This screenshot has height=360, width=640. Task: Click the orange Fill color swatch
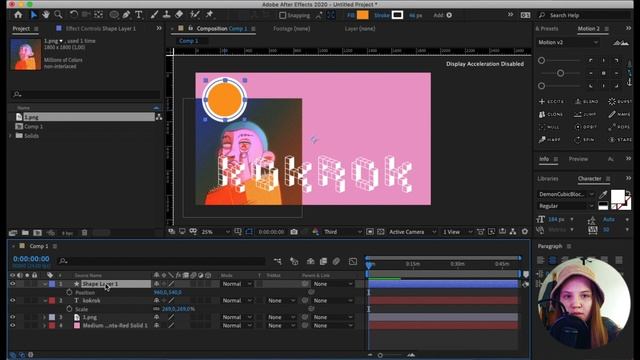click(362, 16)
